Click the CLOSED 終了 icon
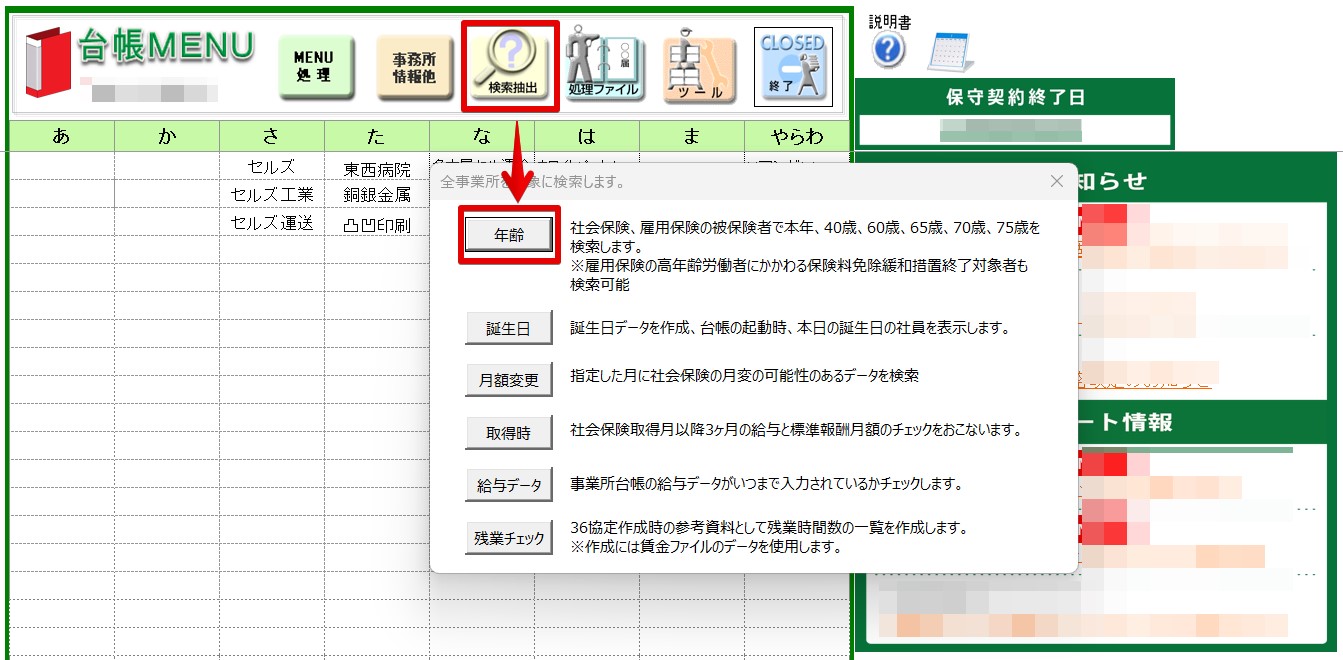1343x660 pixels. [x=792, y=66]
